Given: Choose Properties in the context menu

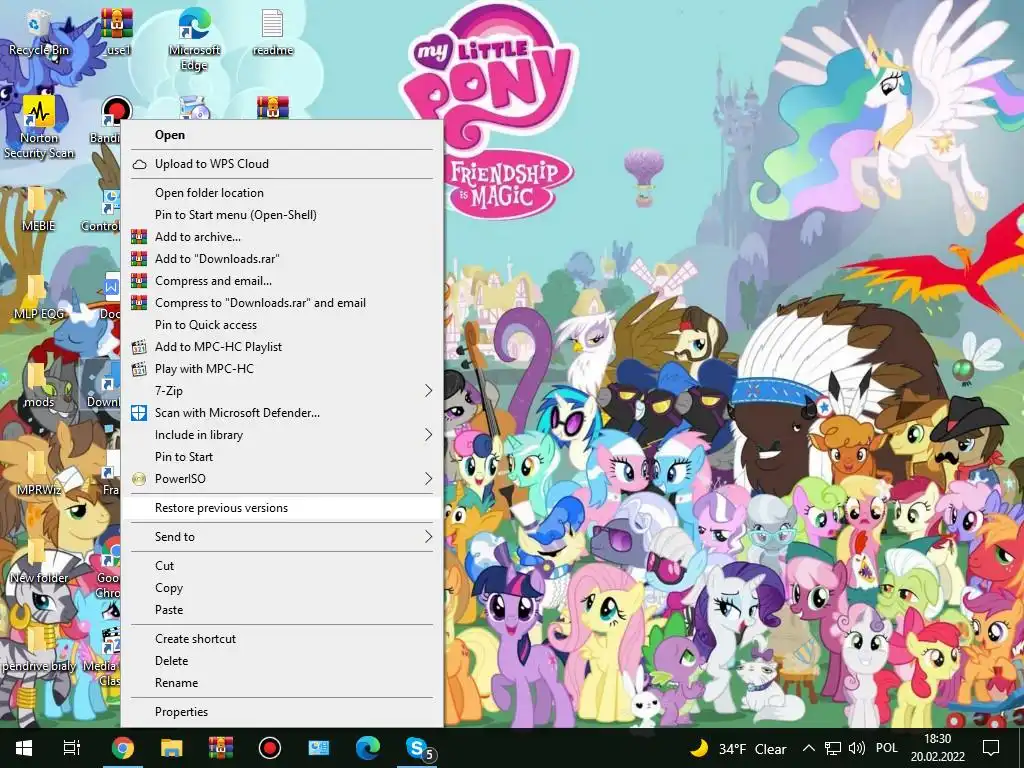Looking at the screenshot, I should tap(282, 712).
